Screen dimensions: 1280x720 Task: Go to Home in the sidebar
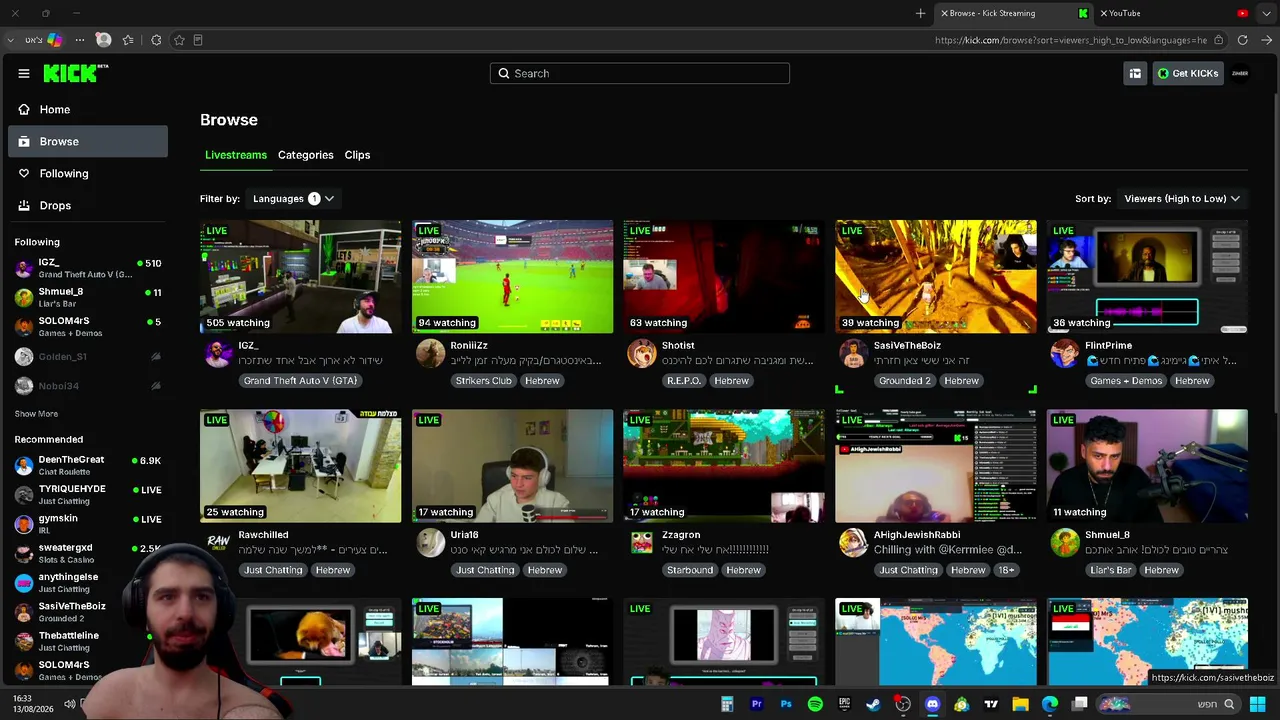coord(88,109)
